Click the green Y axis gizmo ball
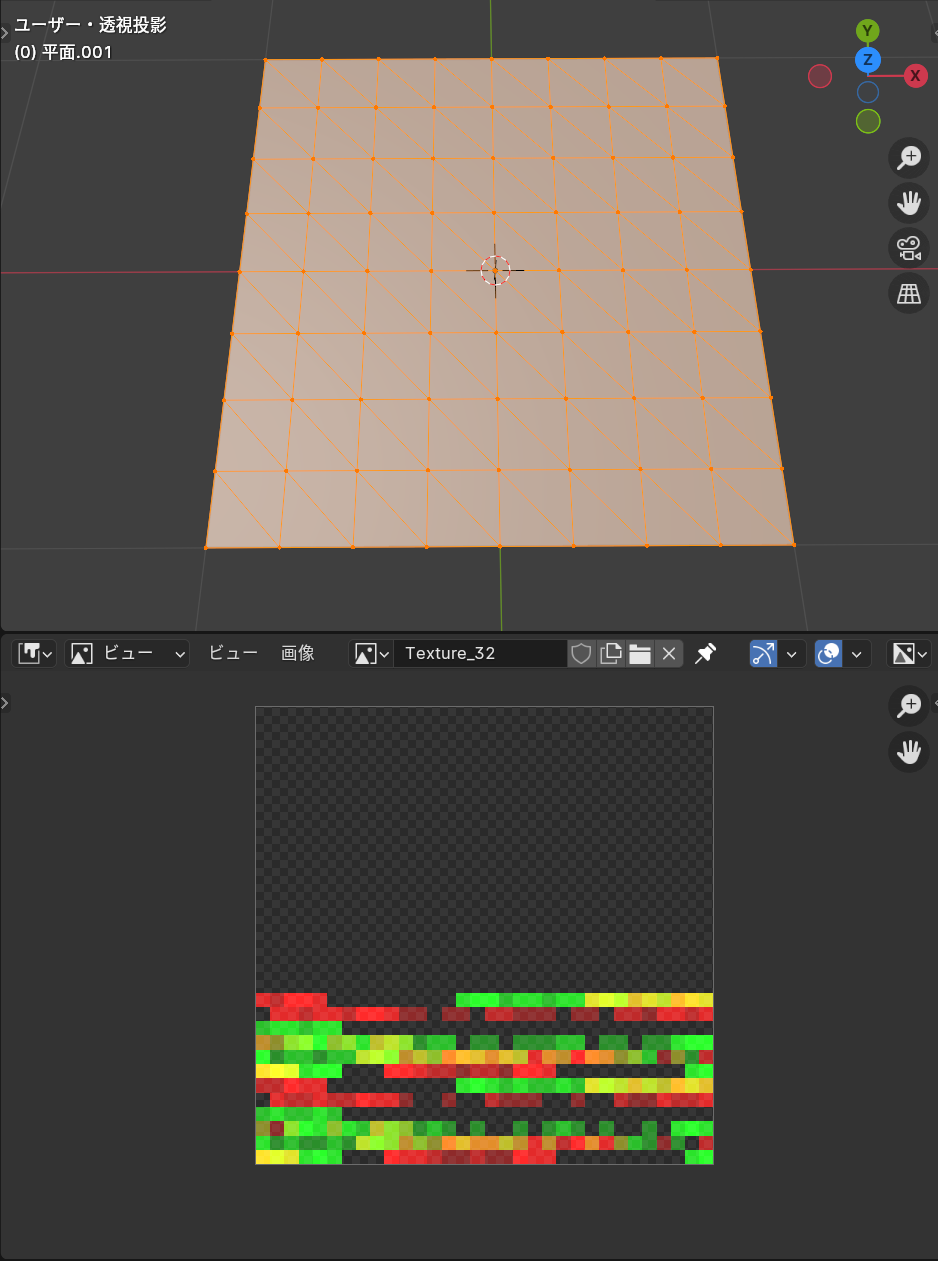Image resolution: width=938 pixels, height=1261 pixels. coord(868,32)
